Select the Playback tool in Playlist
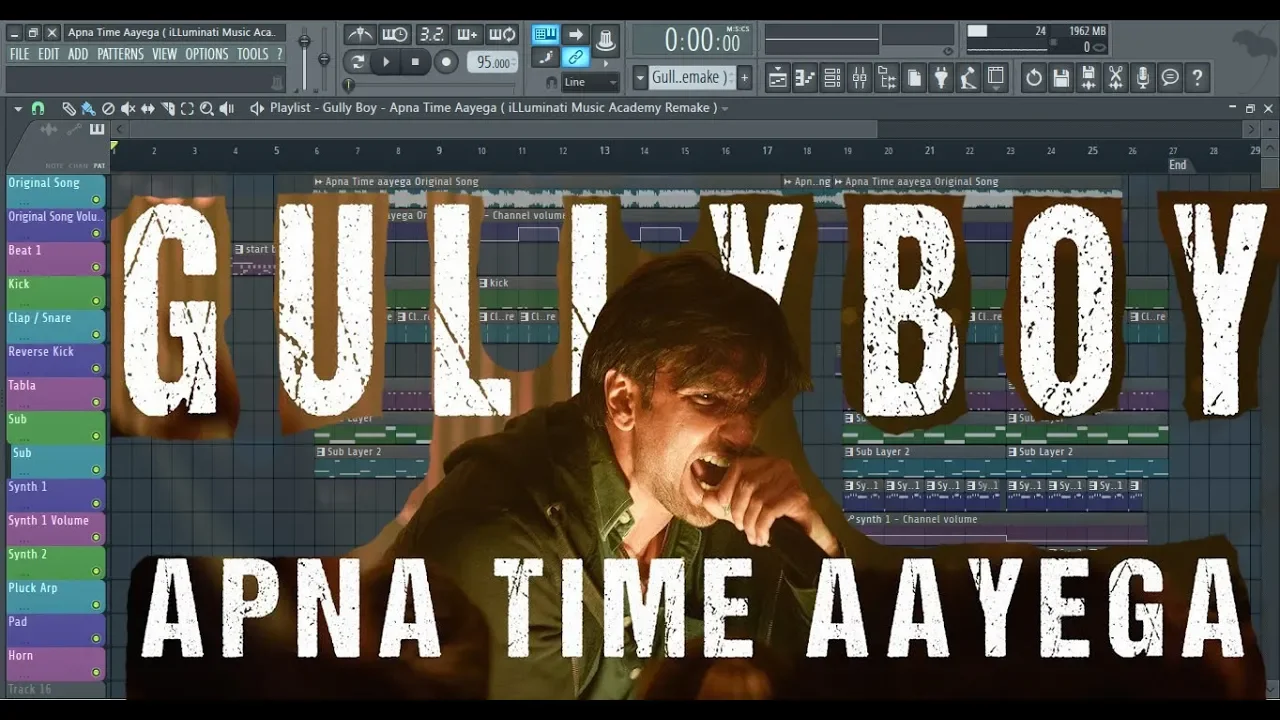 click(x=227, y=108)
